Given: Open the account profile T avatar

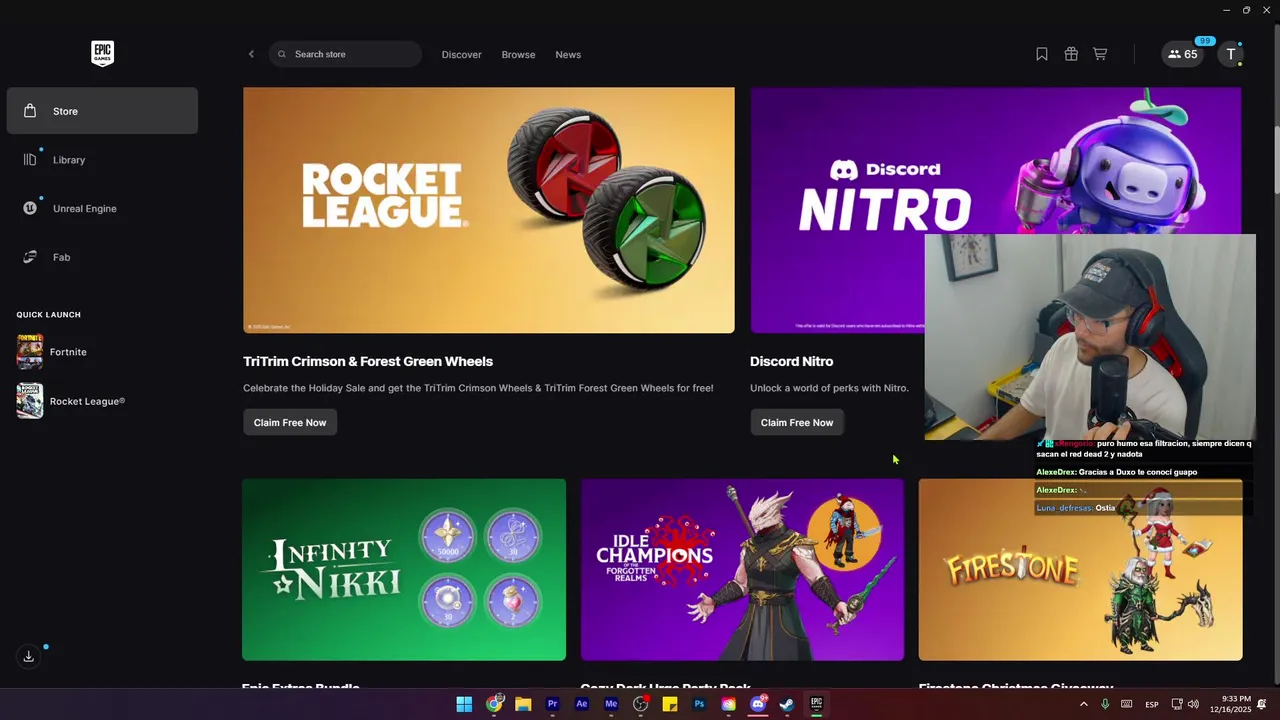Looking at the screenshot, I should click(1231, 54).
